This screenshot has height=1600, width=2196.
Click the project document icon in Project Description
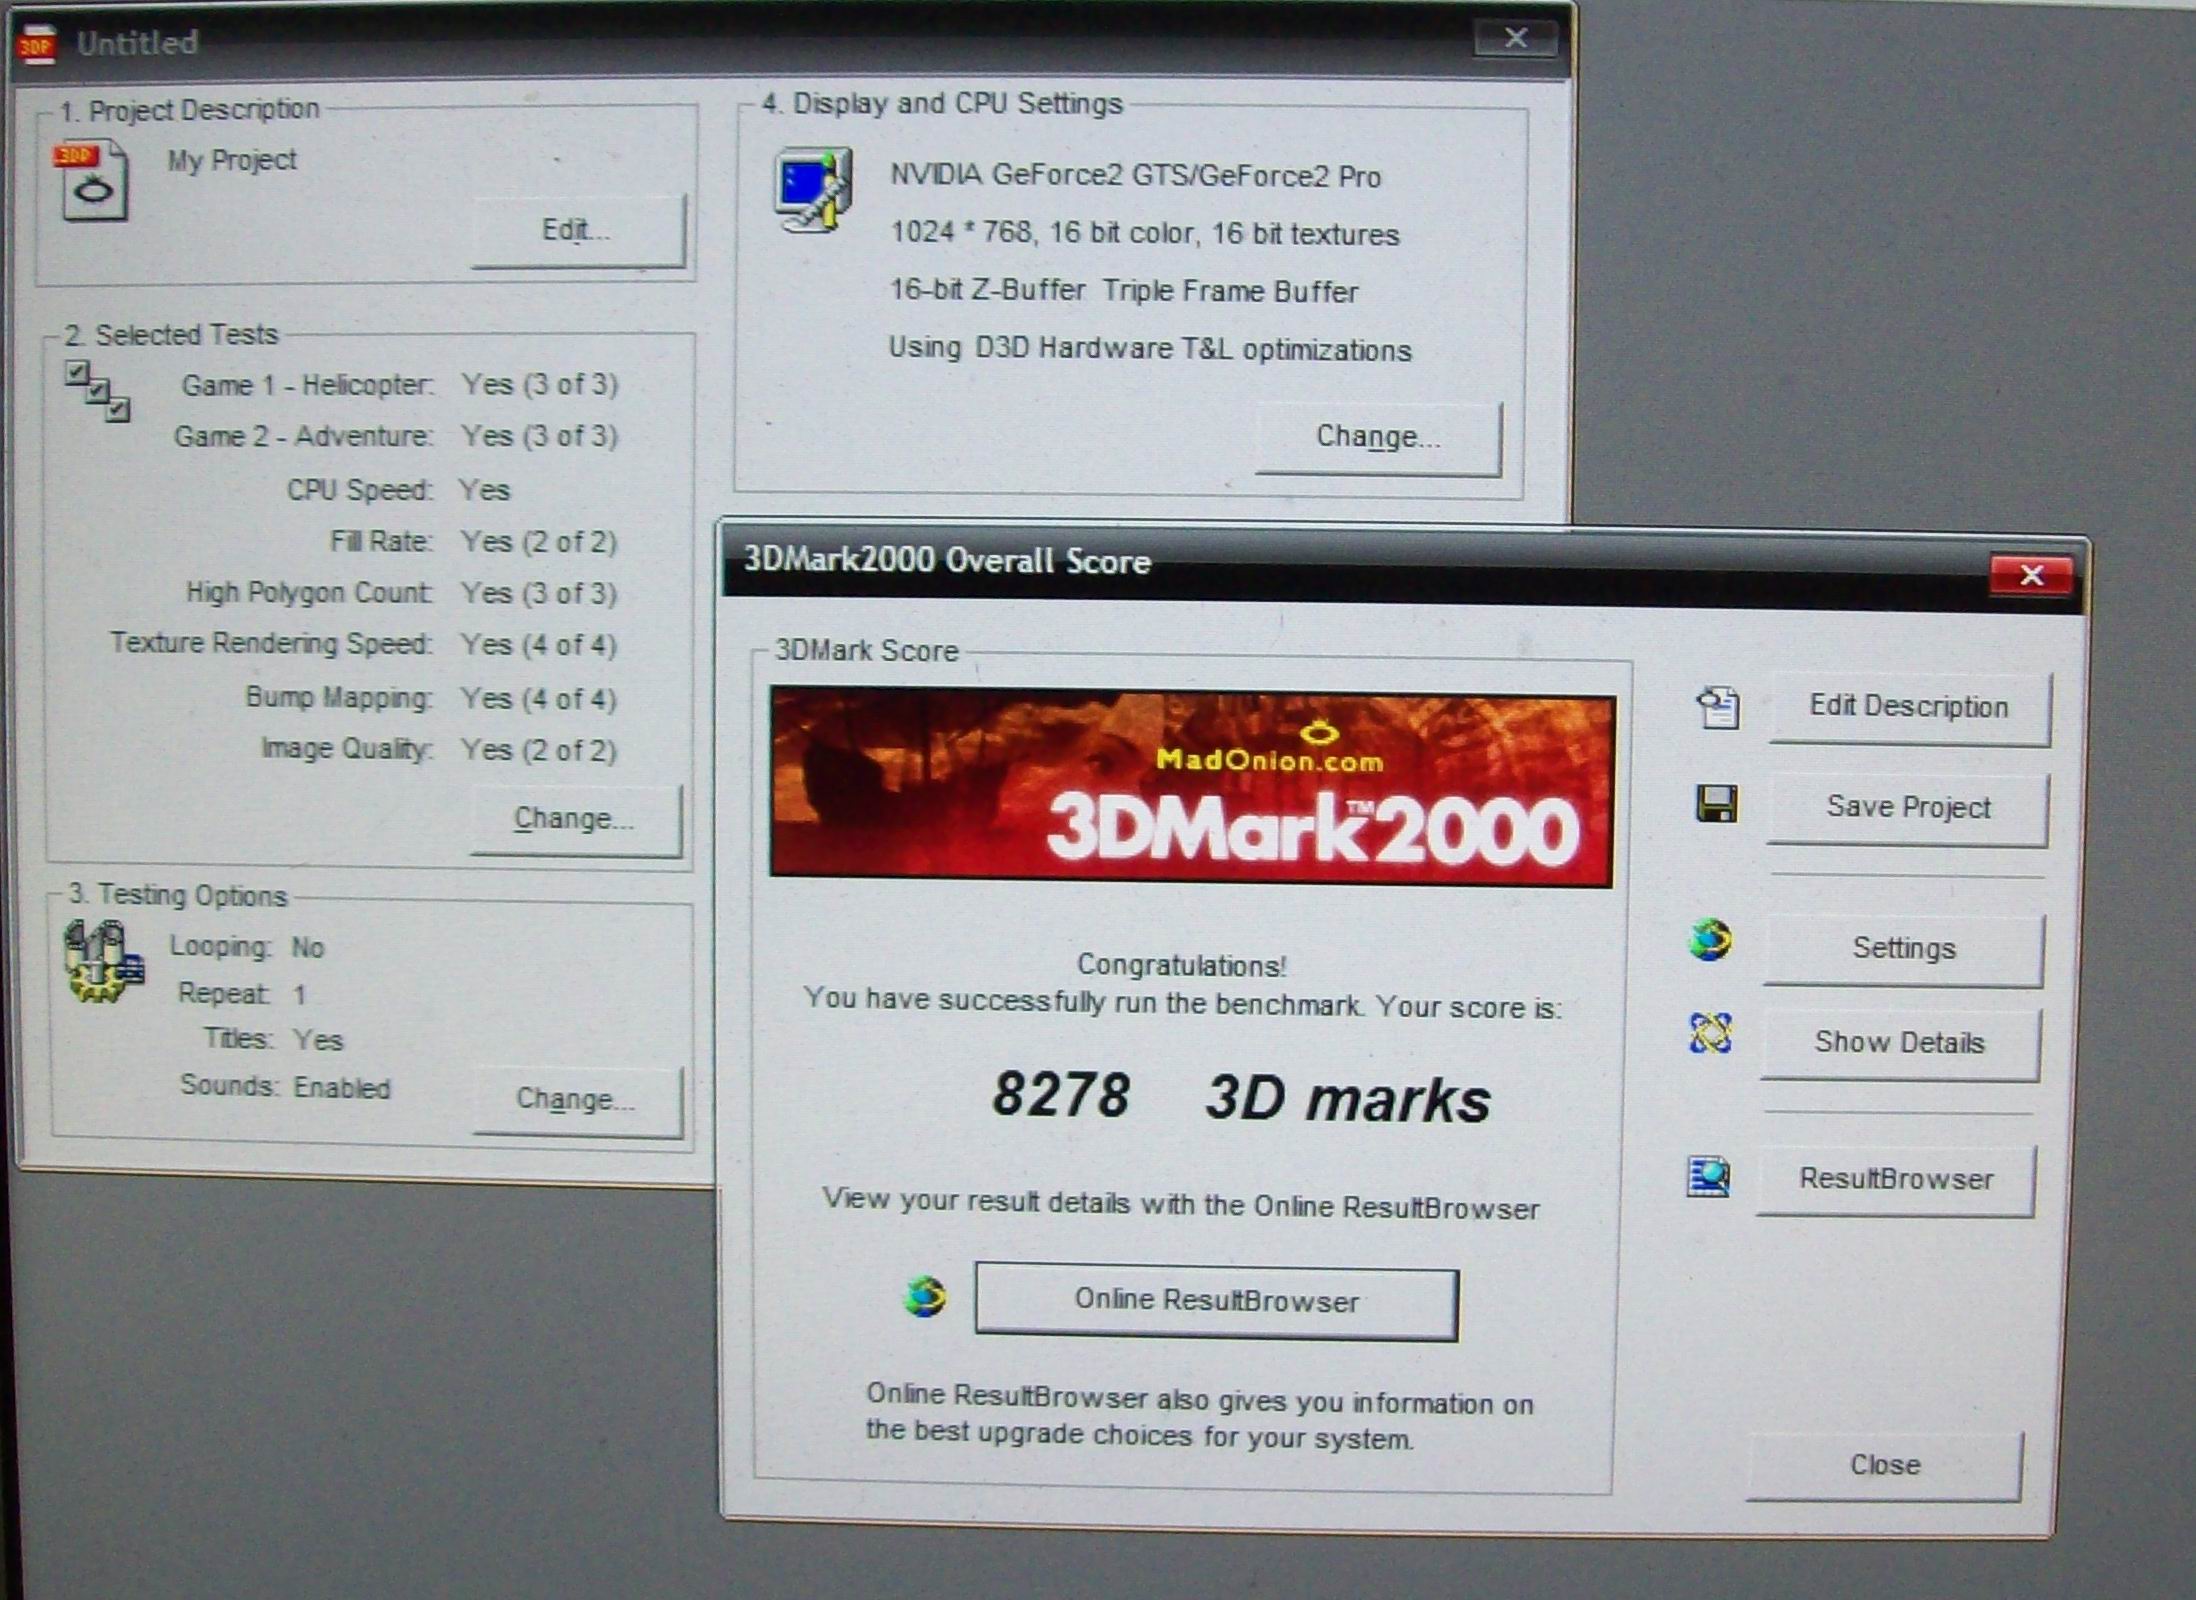click(x=92, y=180)
